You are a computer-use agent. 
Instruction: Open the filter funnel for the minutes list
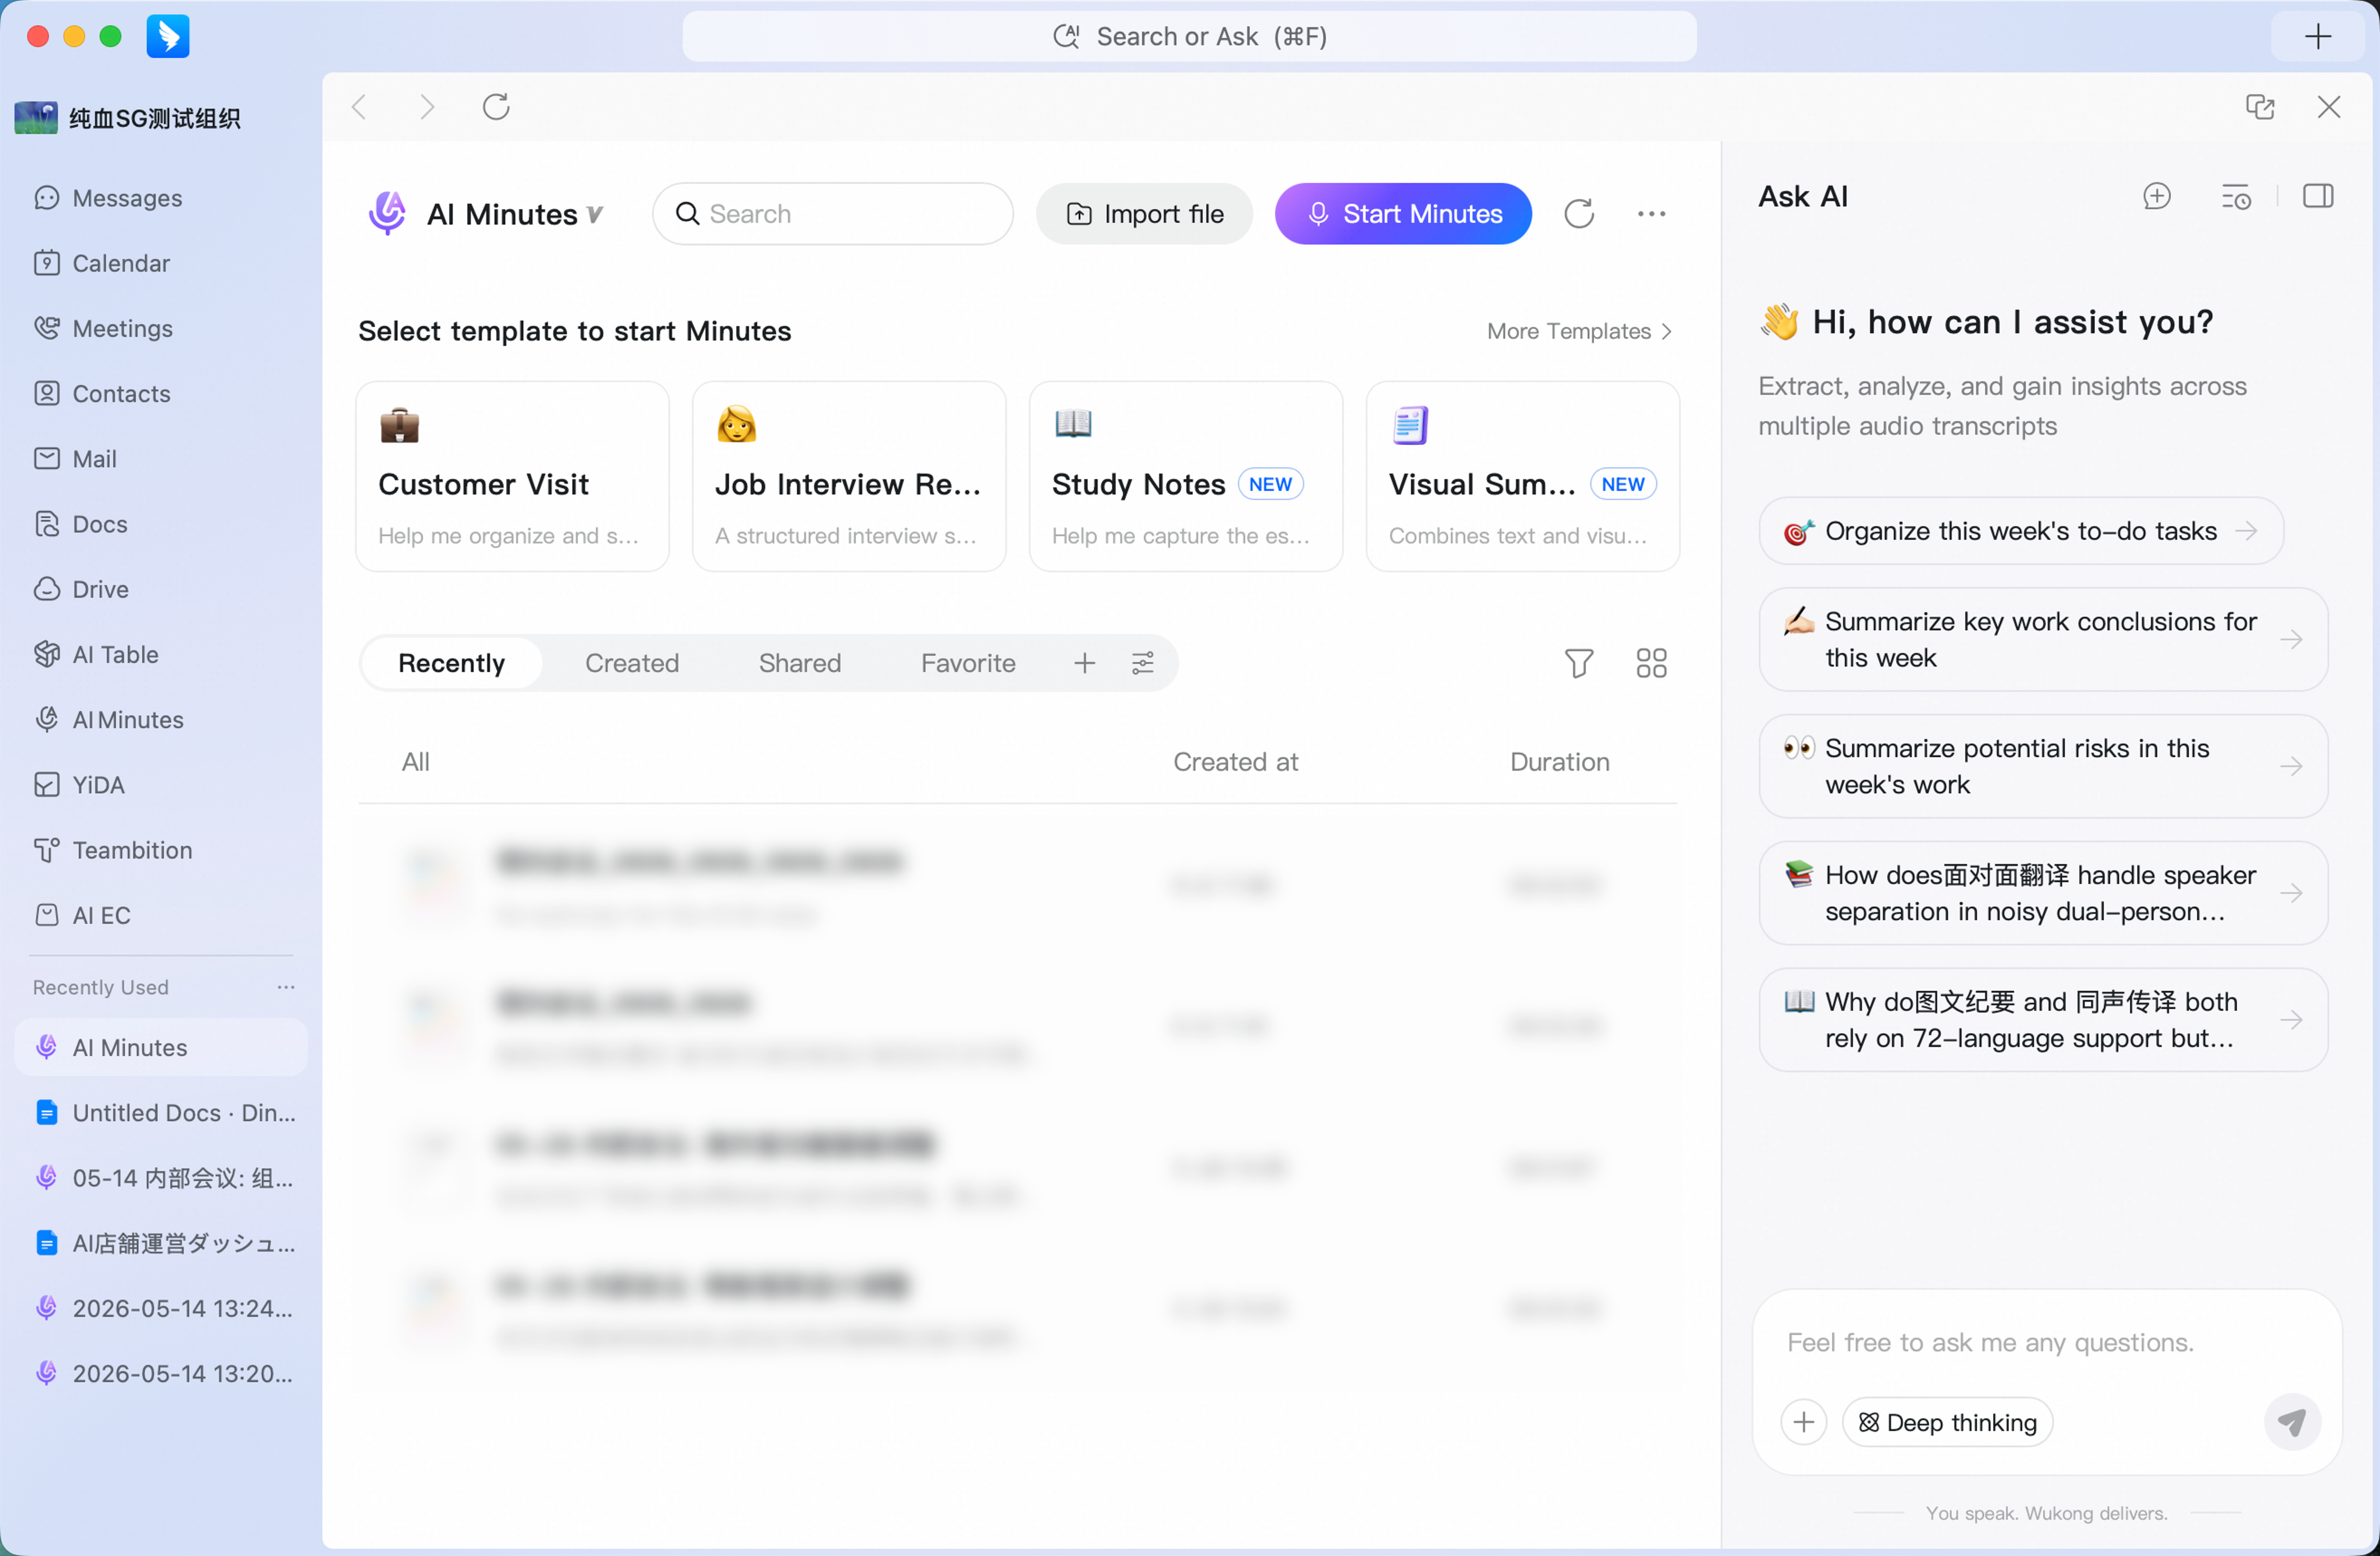coord(1578,663)
